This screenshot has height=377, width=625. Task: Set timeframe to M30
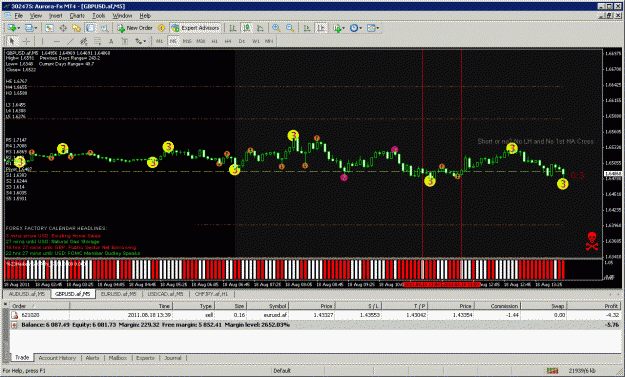pyautogui.click(x=200, y=41)
